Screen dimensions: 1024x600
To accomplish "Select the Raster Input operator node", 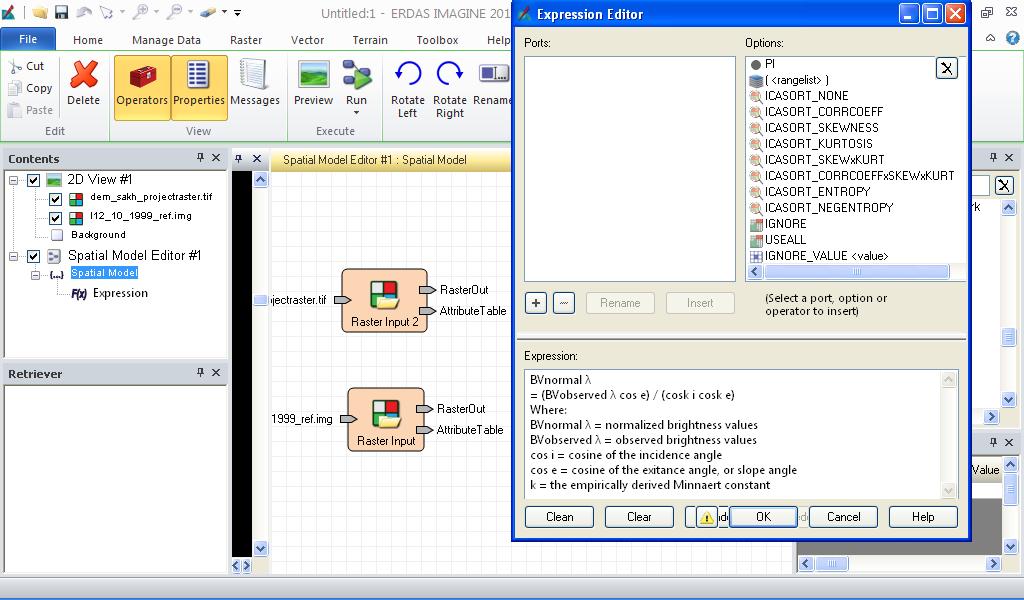I will (386, 419).
